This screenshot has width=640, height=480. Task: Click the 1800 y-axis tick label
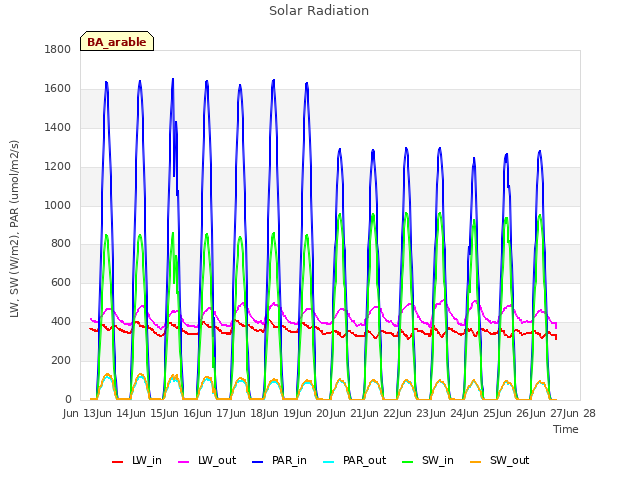click(x=57, y=49)
